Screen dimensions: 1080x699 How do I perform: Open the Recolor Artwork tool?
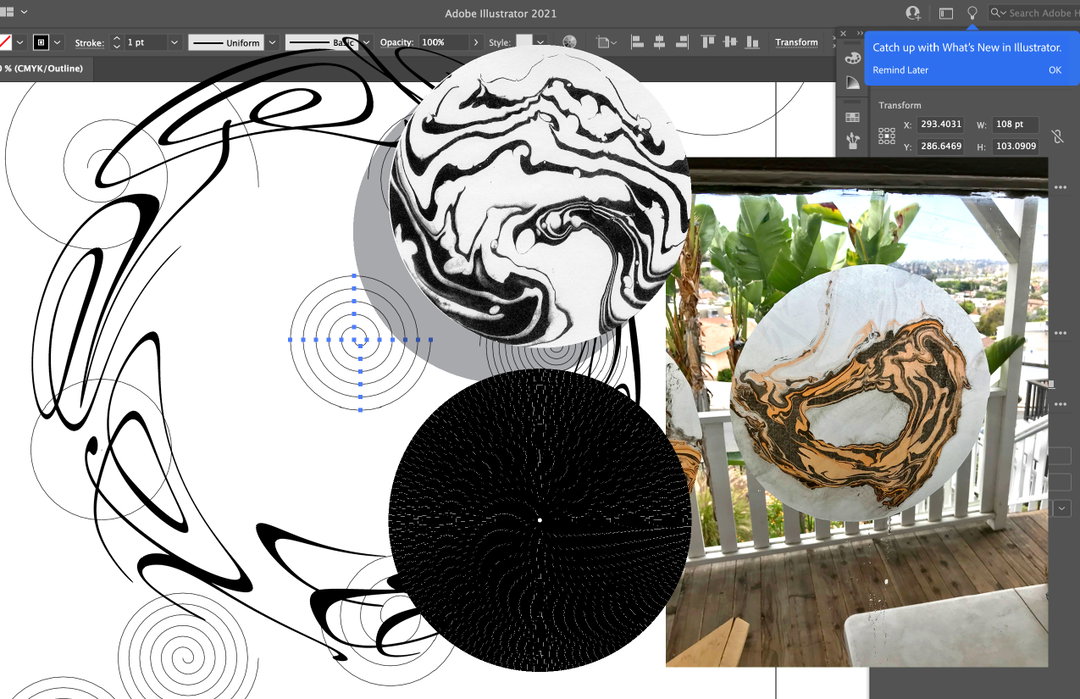[569, 42]
